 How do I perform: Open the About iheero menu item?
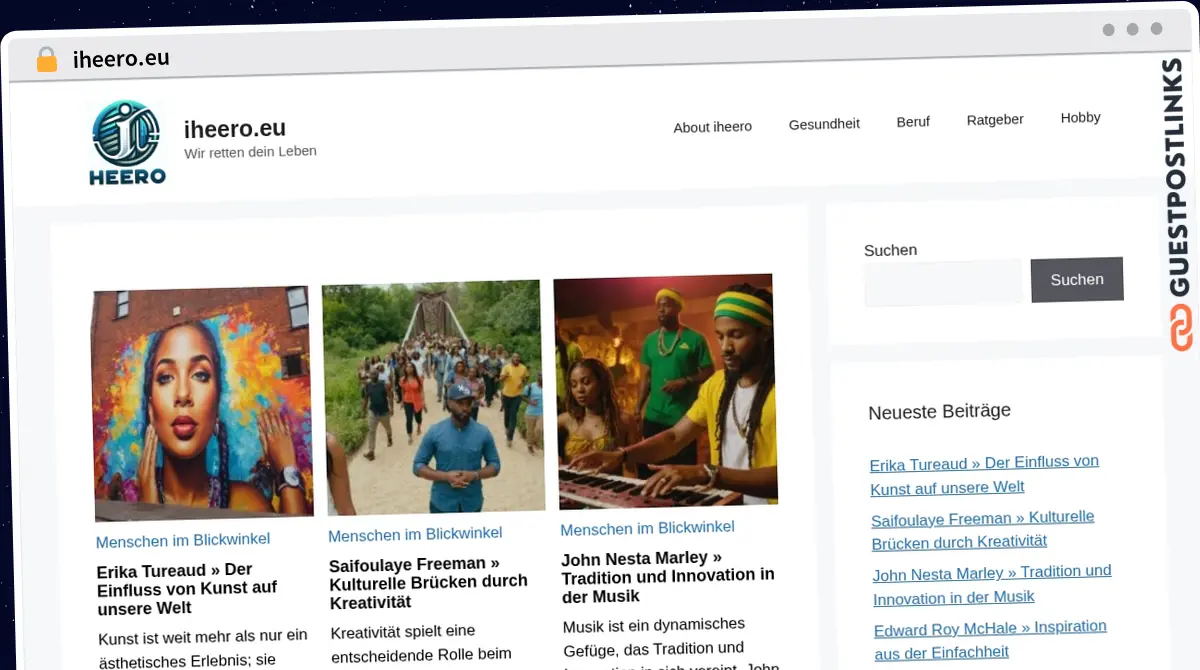point(712,127)
